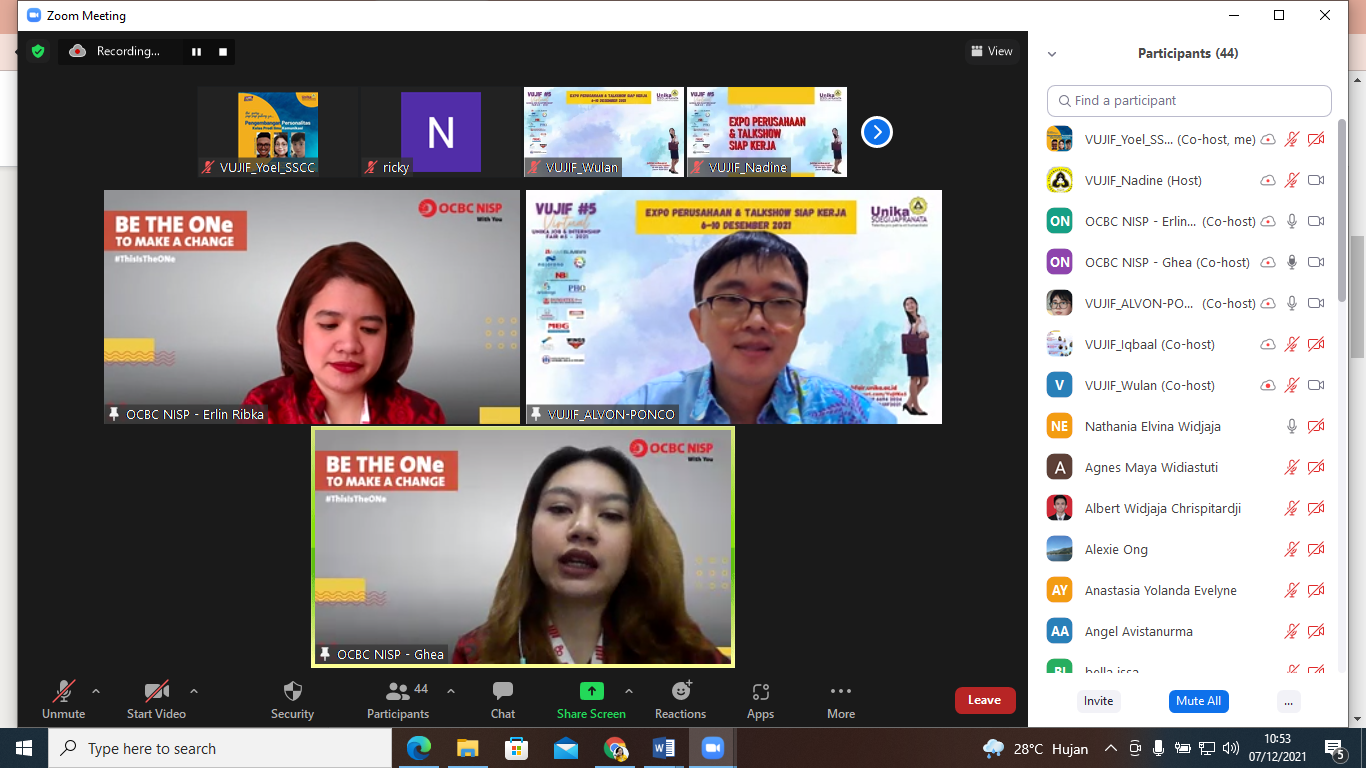Open the notification center icon
The height and width of the screenshot is (768, 1366).
point(1335,748)
